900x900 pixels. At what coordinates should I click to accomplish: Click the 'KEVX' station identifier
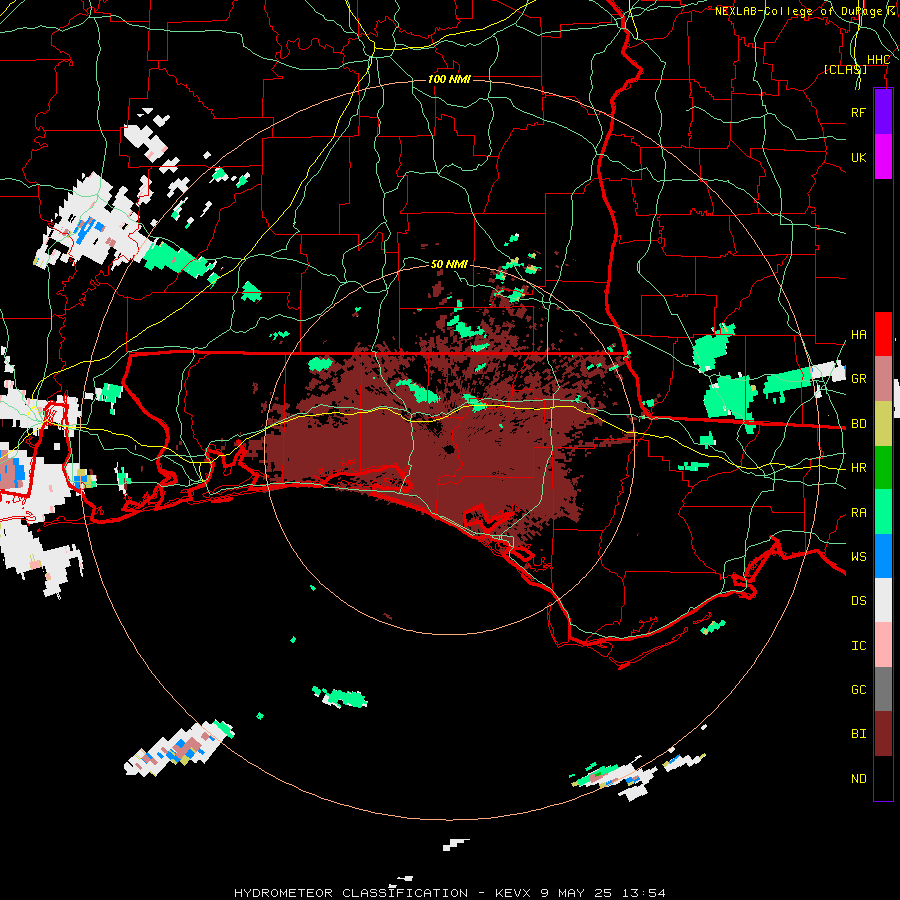point(514,893)
